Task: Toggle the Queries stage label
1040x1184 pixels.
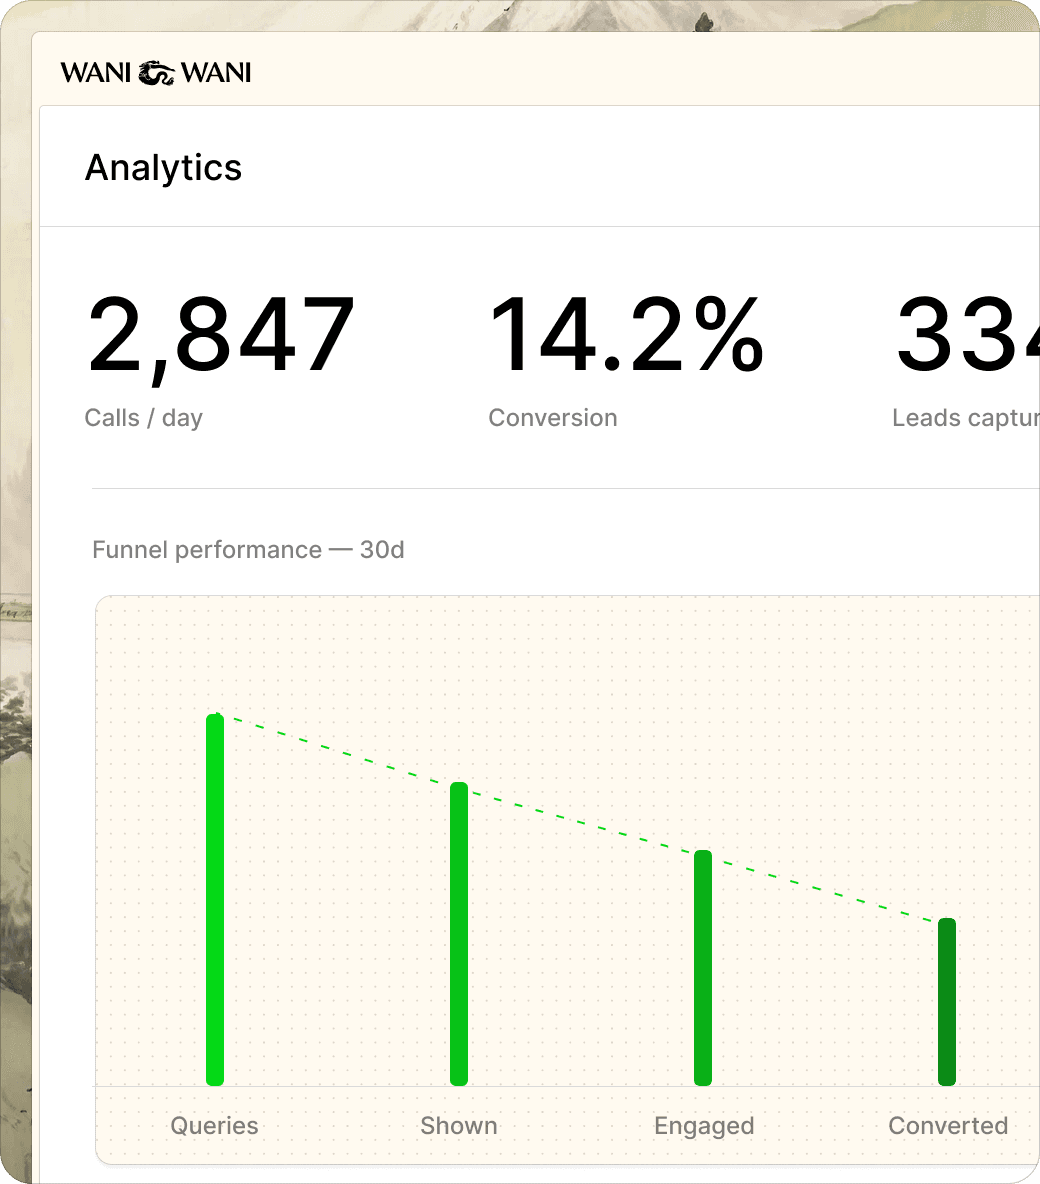Action: 214,1125
